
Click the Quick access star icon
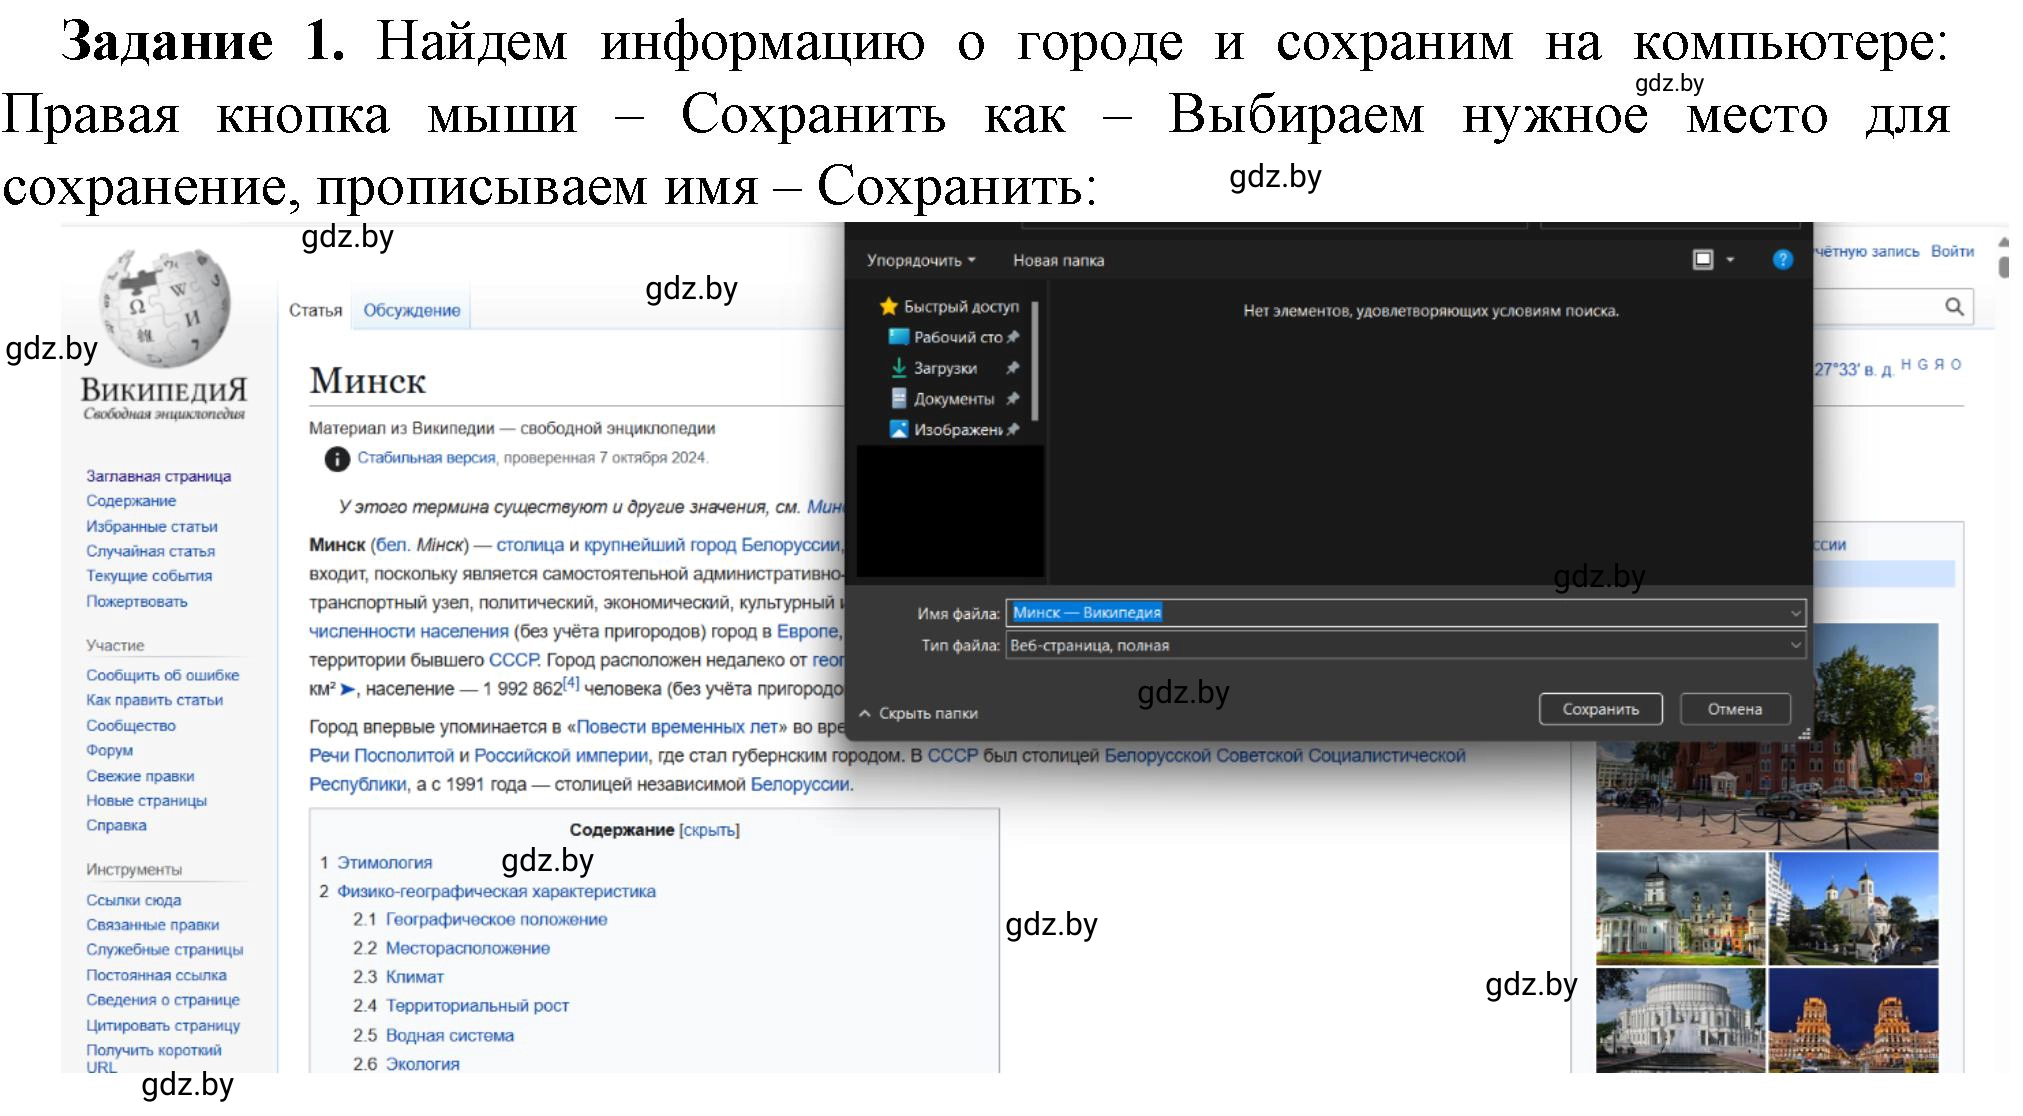point(888,306)
